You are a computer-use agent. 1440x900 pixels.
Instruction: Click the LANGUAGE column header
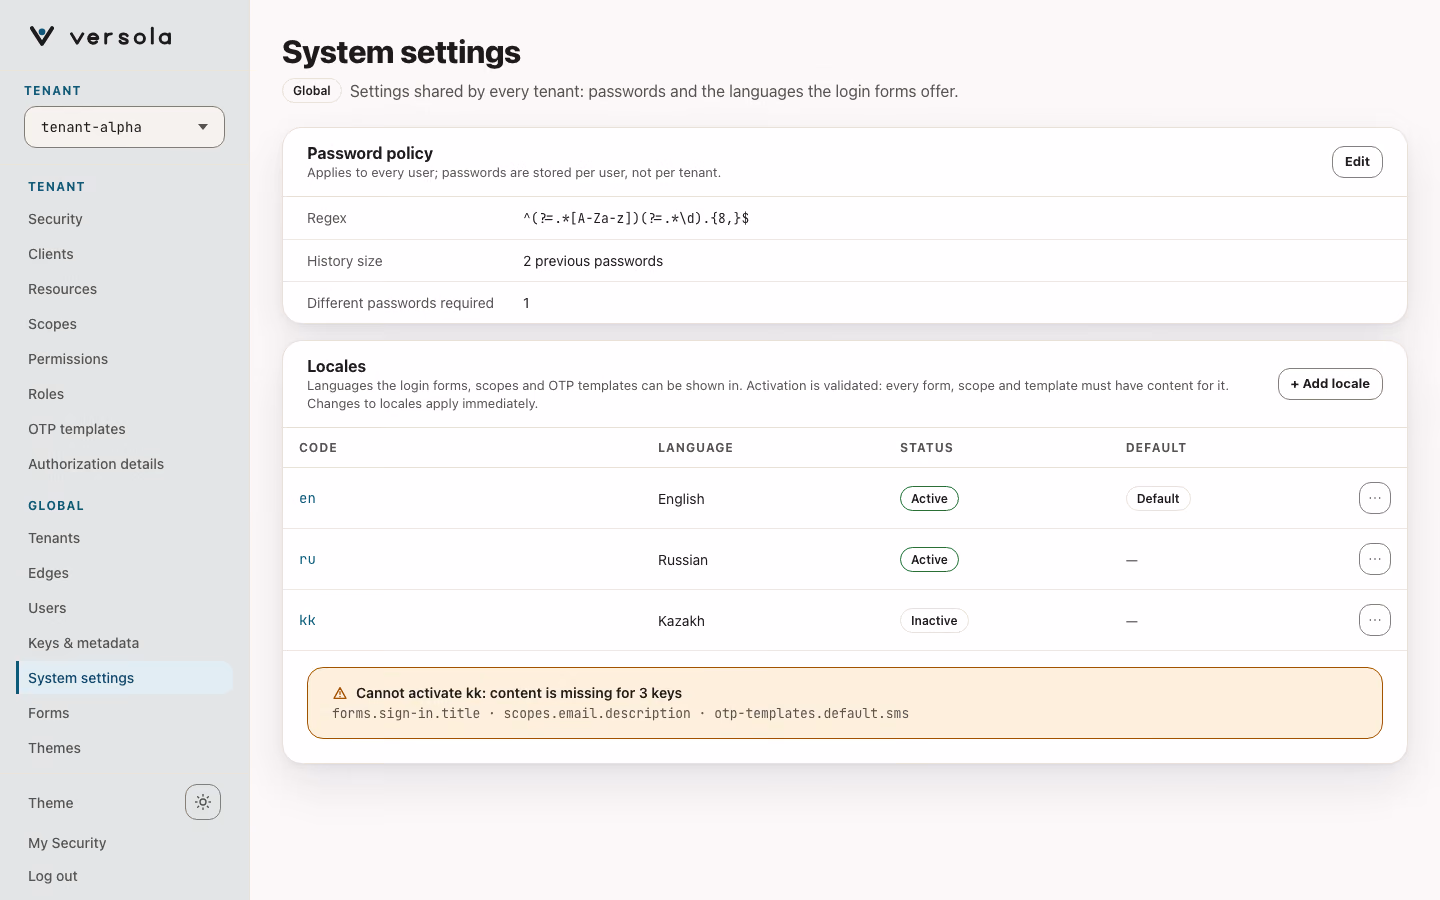coord(695,448)
